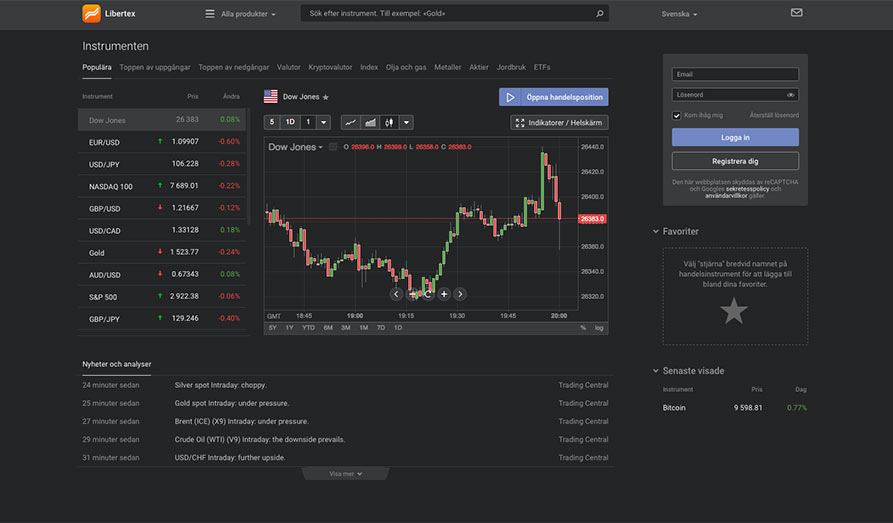Select the USD/JPY instrument row

click(162, 164)
